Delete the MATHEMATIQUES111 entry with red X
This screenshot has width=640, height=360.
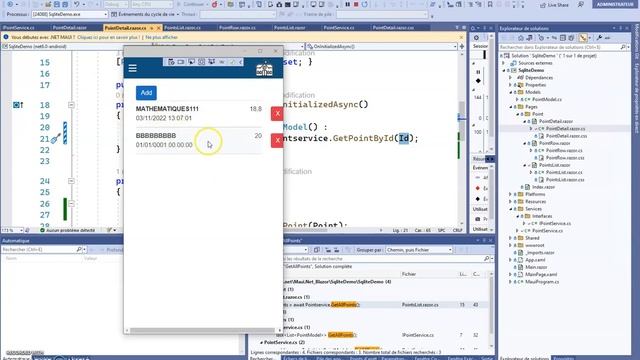(277, 113)
